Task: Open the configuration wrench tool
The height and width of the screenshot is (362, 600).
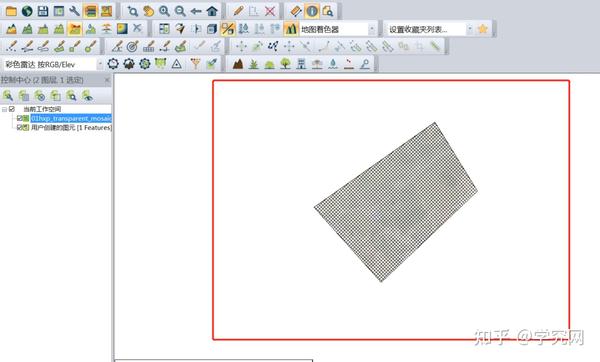Action: [x=74, y=11]
